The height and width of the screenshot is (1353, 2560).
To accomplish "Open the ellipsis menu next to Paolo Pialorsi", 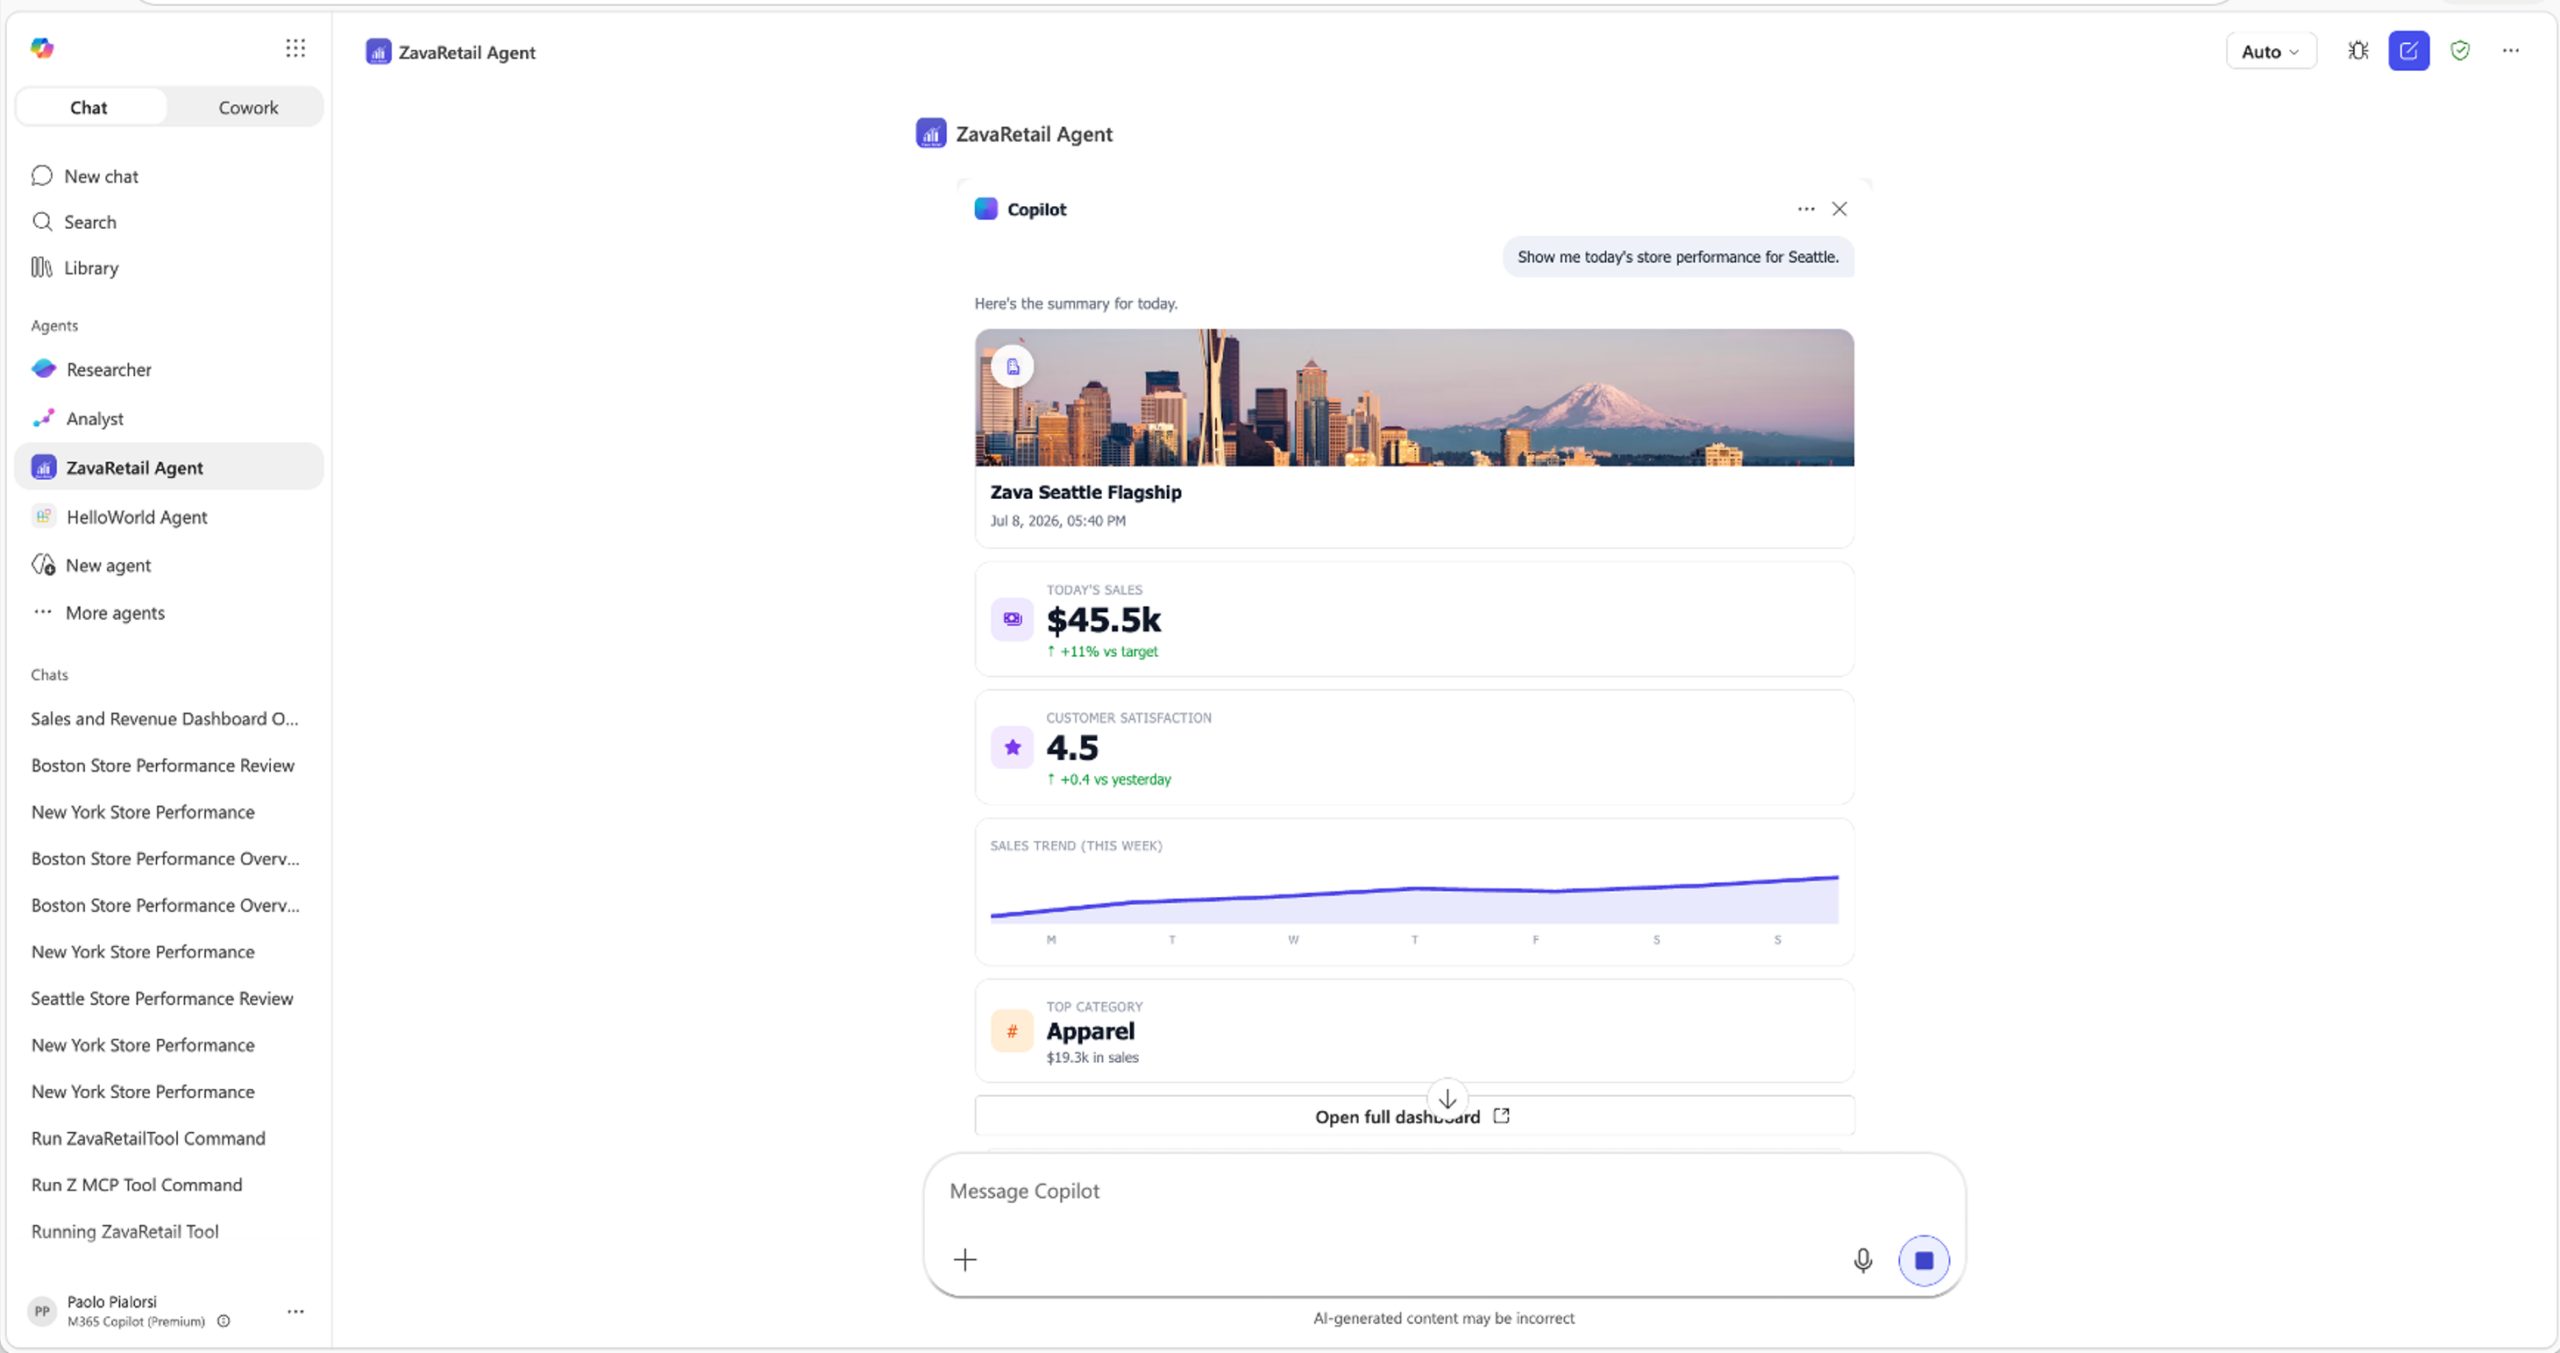I will 295,1311.
